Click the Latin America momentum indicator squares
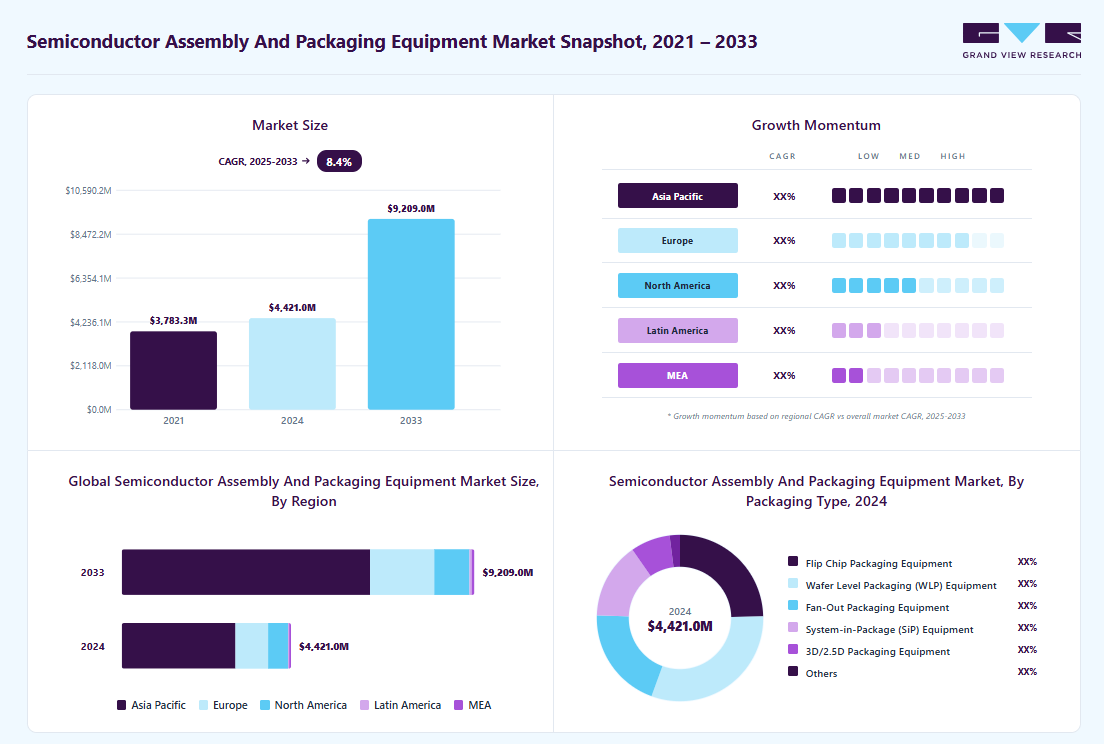Image resolution: width=1104 pixels, height=744 pixels. pyautogui.click(x=918, y=331)
